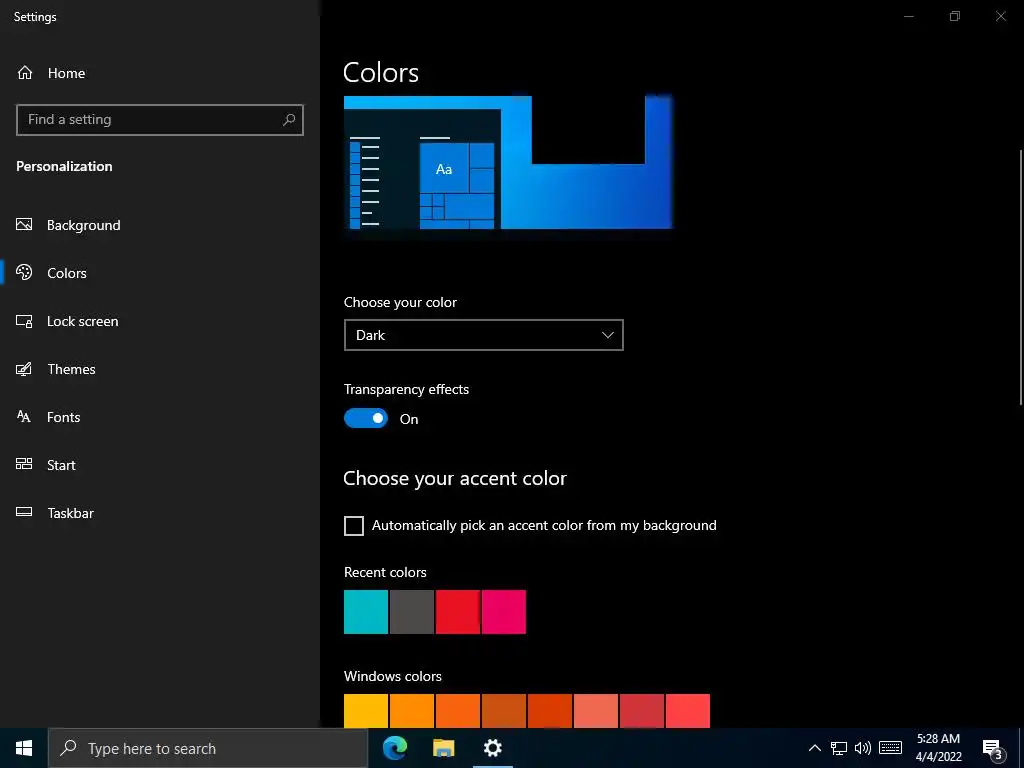The image size is (1024, 768).
Task: Open the Action Center notifications
Action: coord(993,748)
